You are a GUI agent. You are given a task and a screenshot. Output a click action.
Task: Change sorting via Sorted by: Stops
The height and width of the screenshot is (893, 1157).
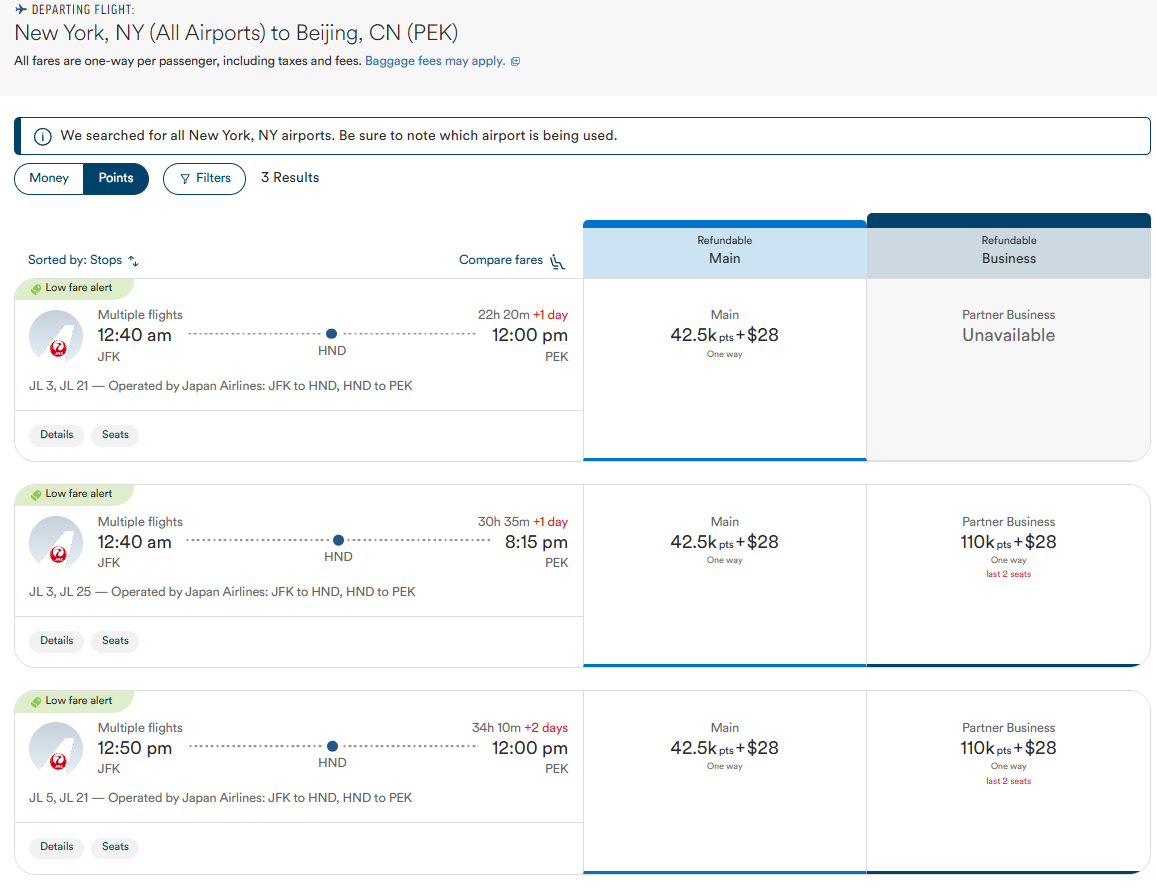pos(75,260)
